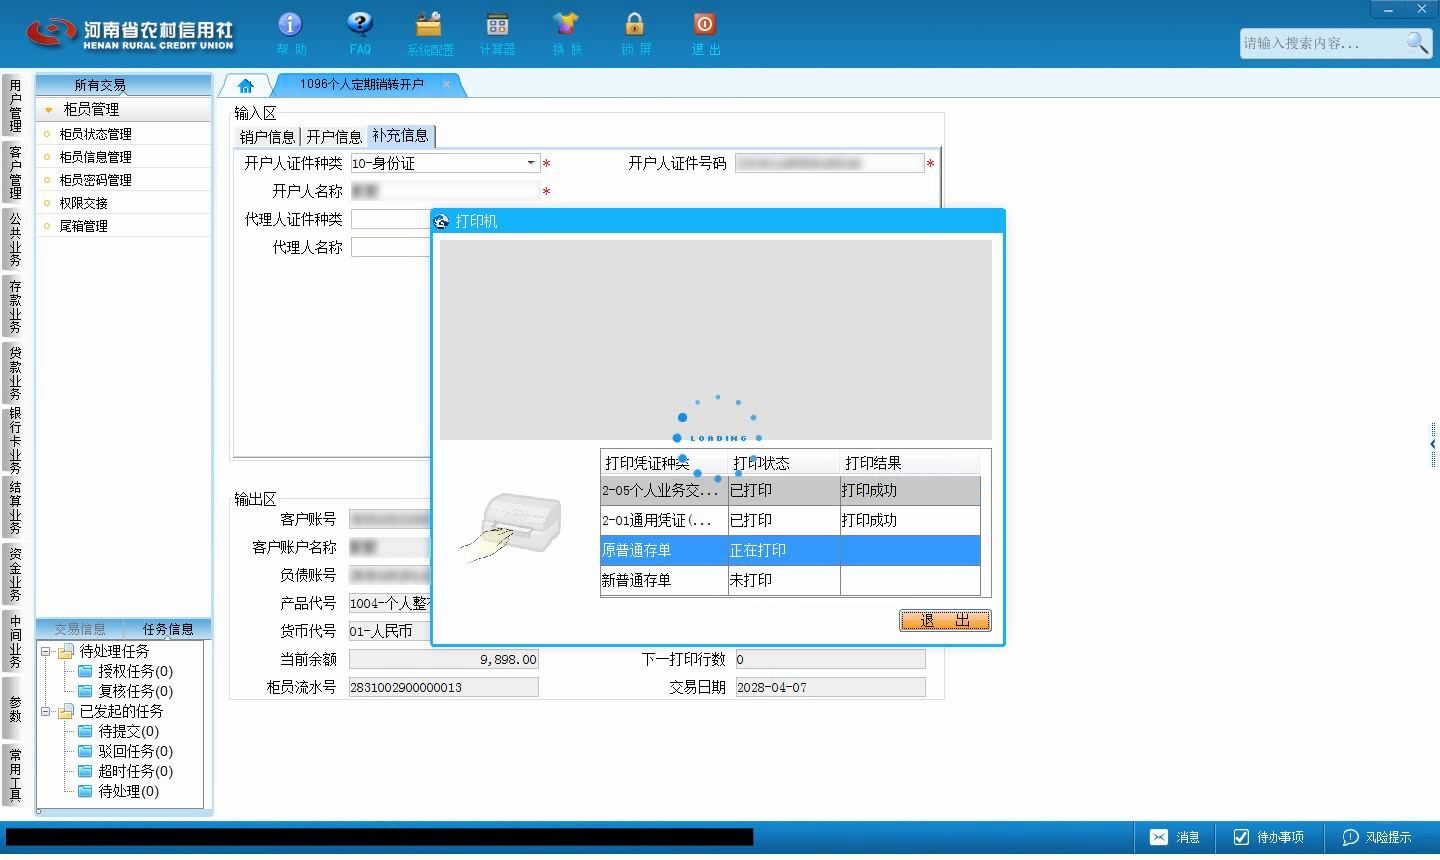
Task: Select 待处理(0) folder item
Action: [x=118, y=791]
